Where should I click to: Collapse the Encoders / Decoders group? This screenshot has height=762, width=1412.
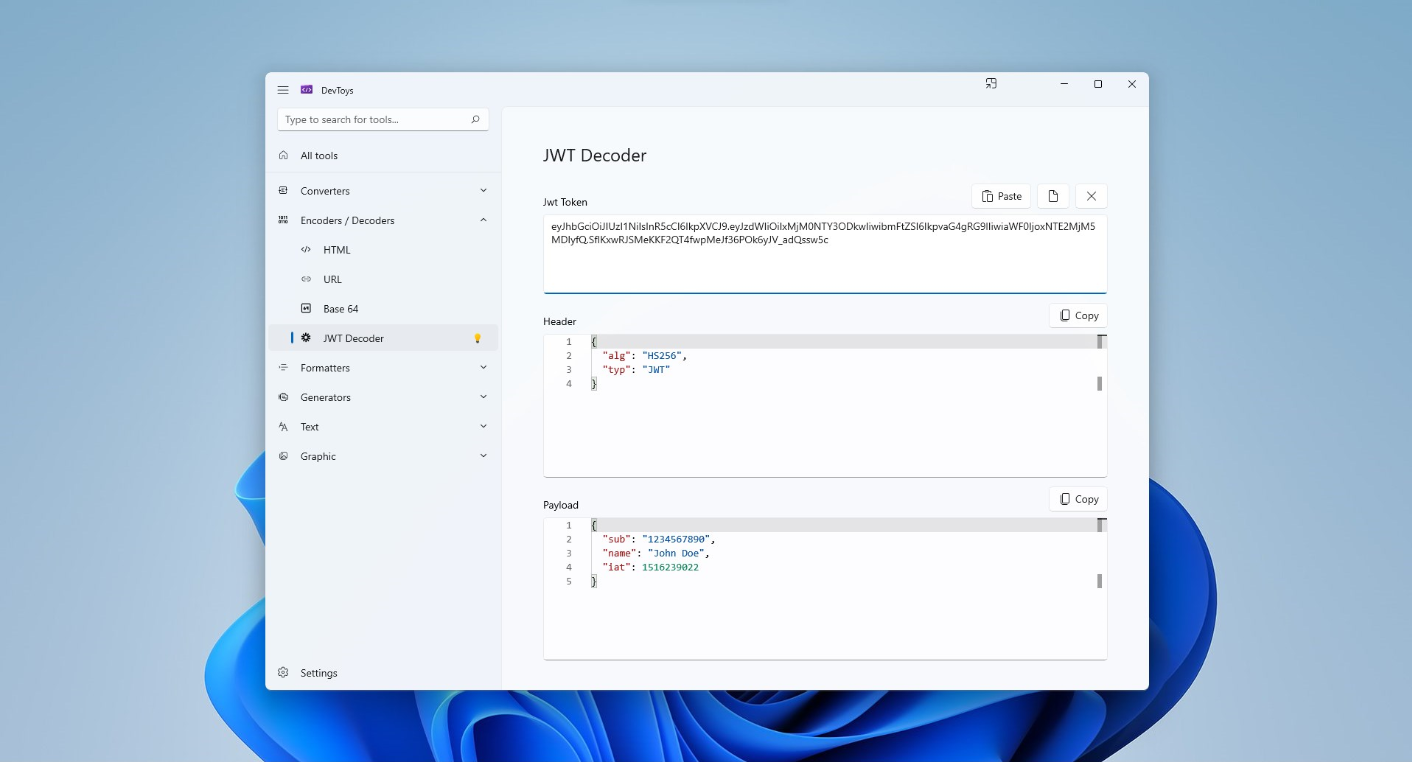(x=484, y=220)
